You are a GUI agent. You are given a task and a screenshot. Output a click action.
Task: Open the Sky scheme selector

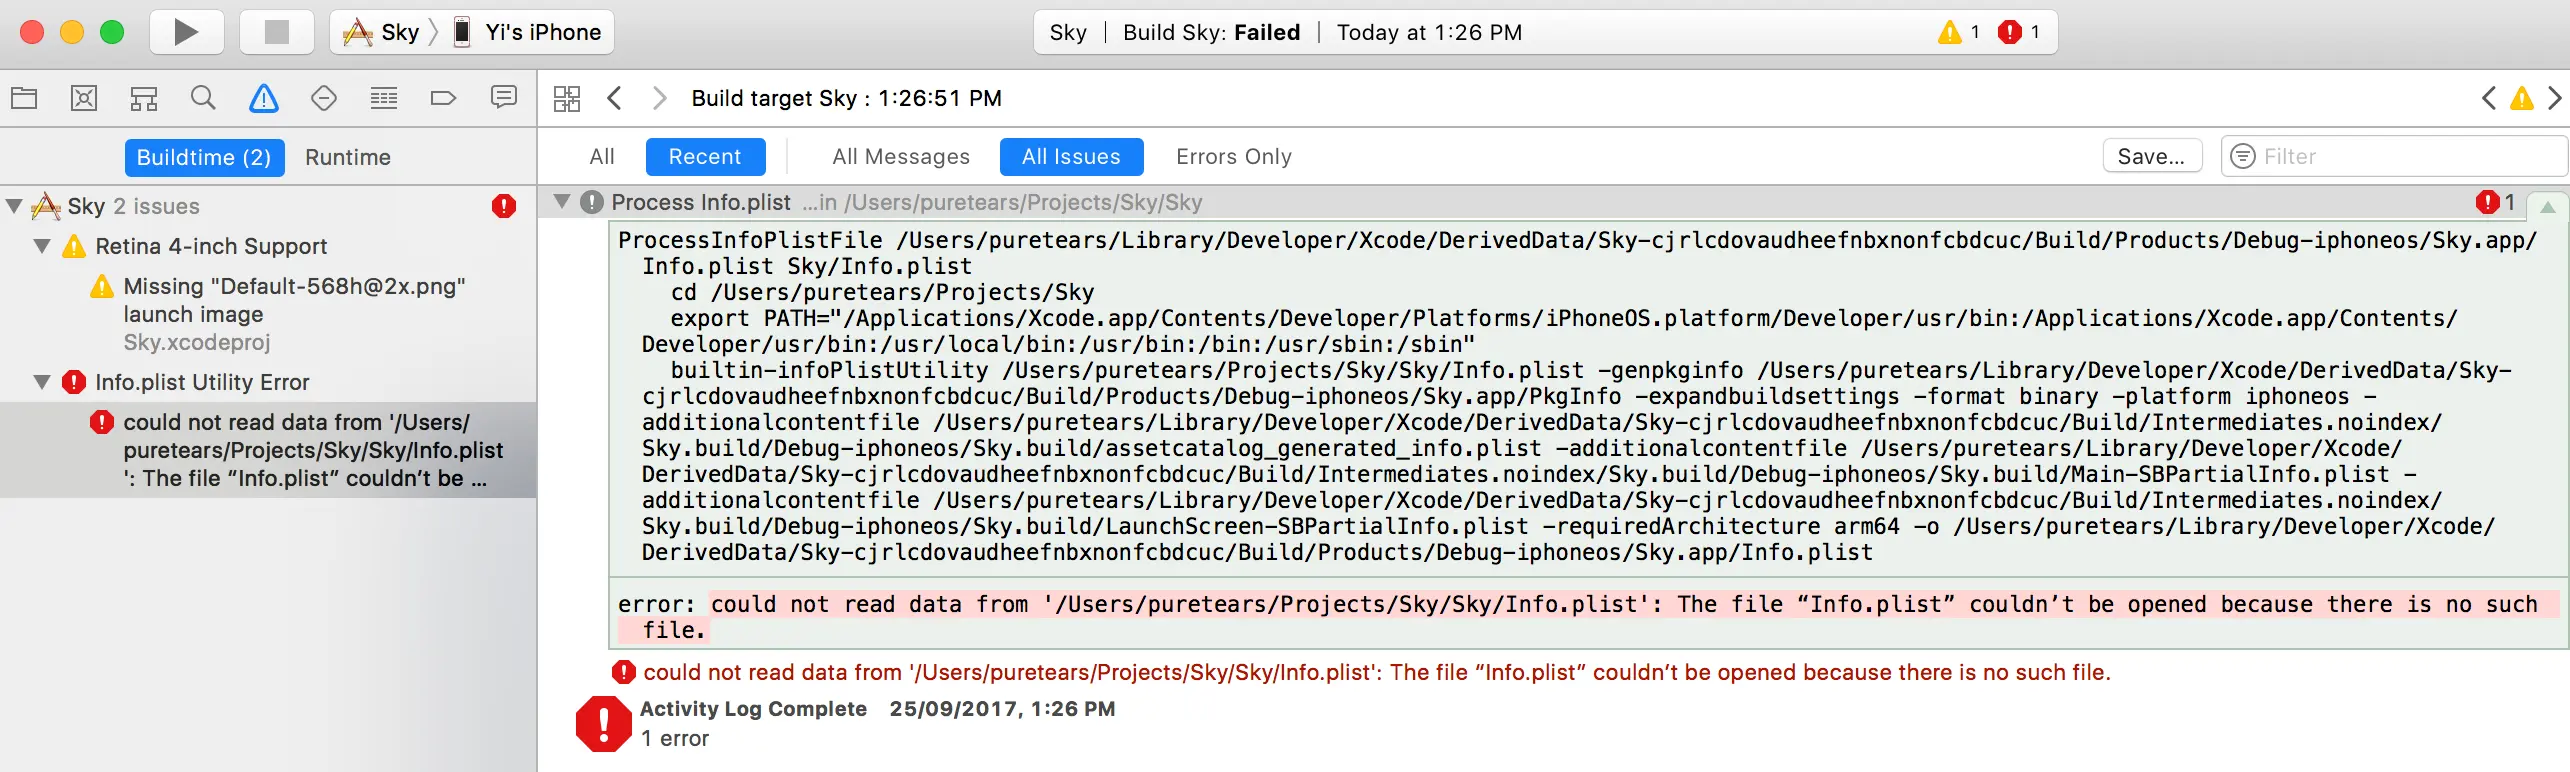382,32
